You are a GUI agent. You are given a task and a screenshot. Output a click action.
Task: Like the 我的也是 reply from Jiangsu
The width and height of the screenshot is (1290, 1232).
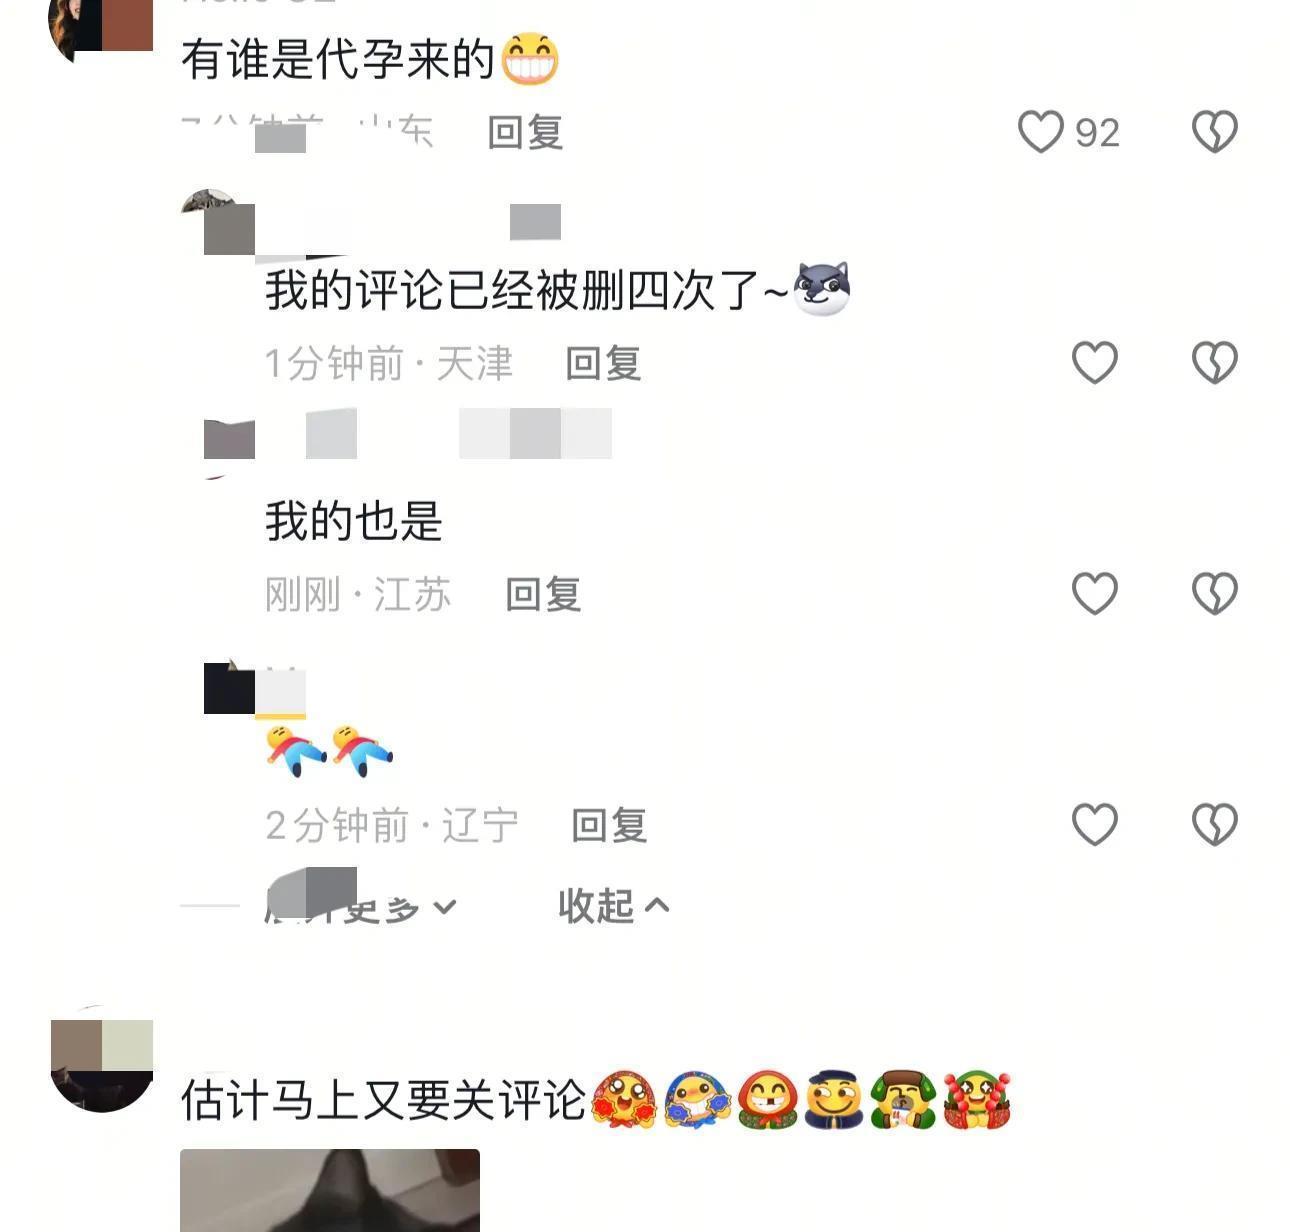[1095, 594]
